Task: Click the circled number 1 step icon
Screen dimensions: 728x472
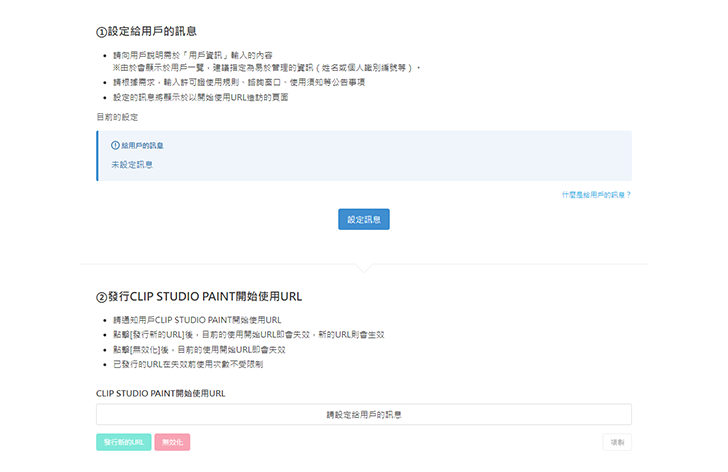Action: (x=101, y=32)
